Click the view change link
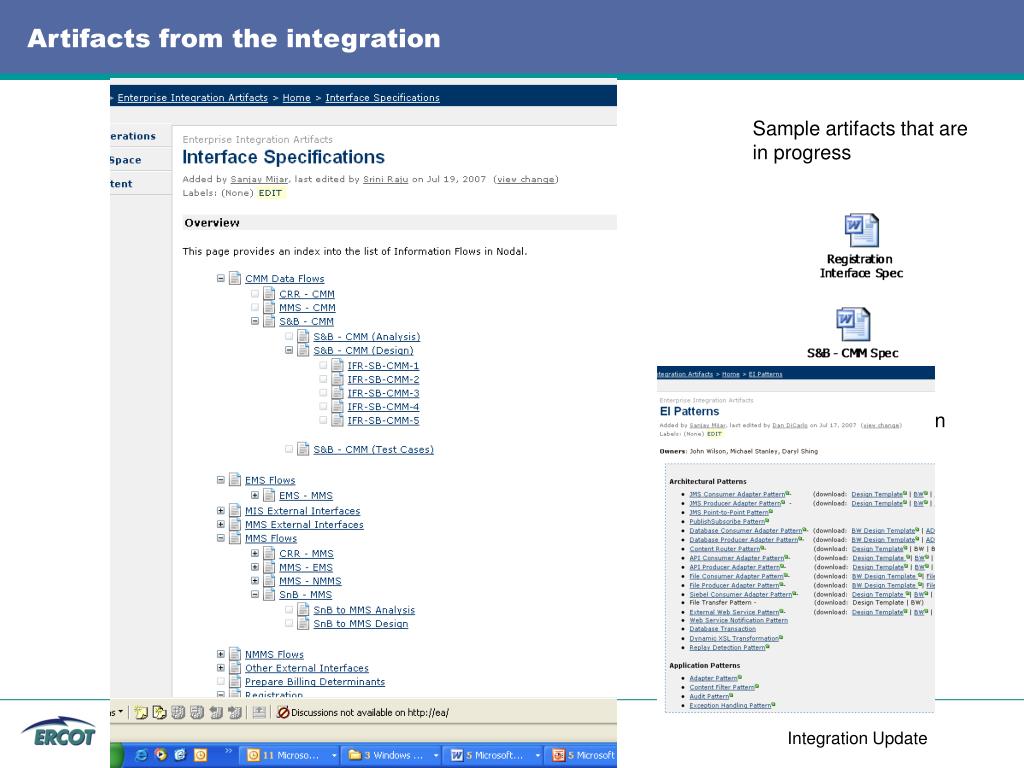The height and width of the screenshot is (768, 1024). pyautogui.click(x=526, y=179)
